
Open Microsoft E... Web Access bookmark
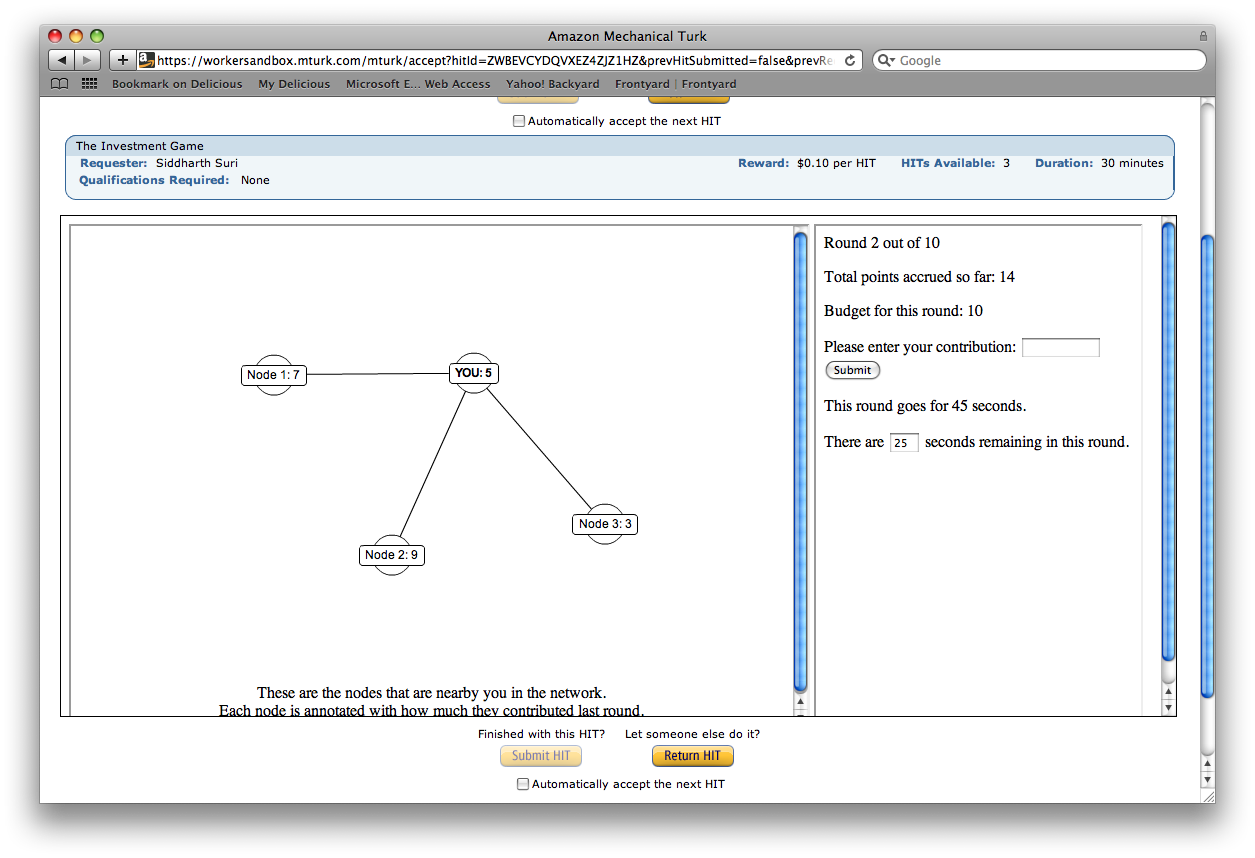click(x=418, y=84)
